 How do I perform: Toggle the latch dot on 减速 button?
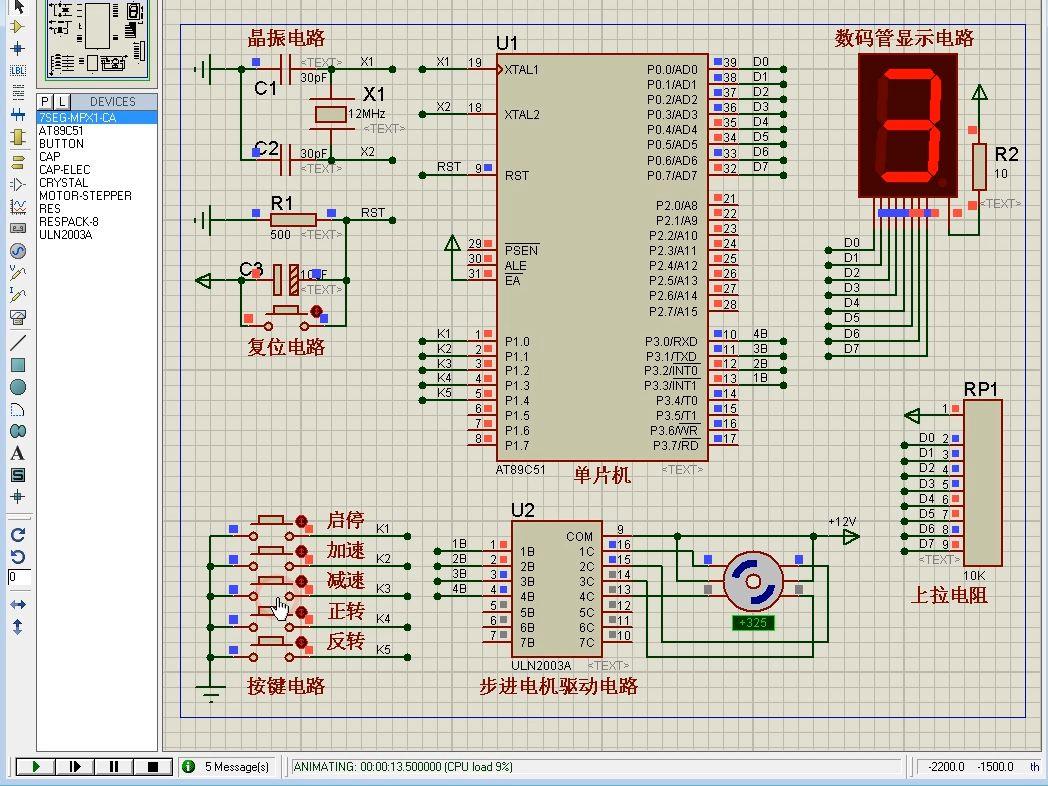[x=301, y=581]
